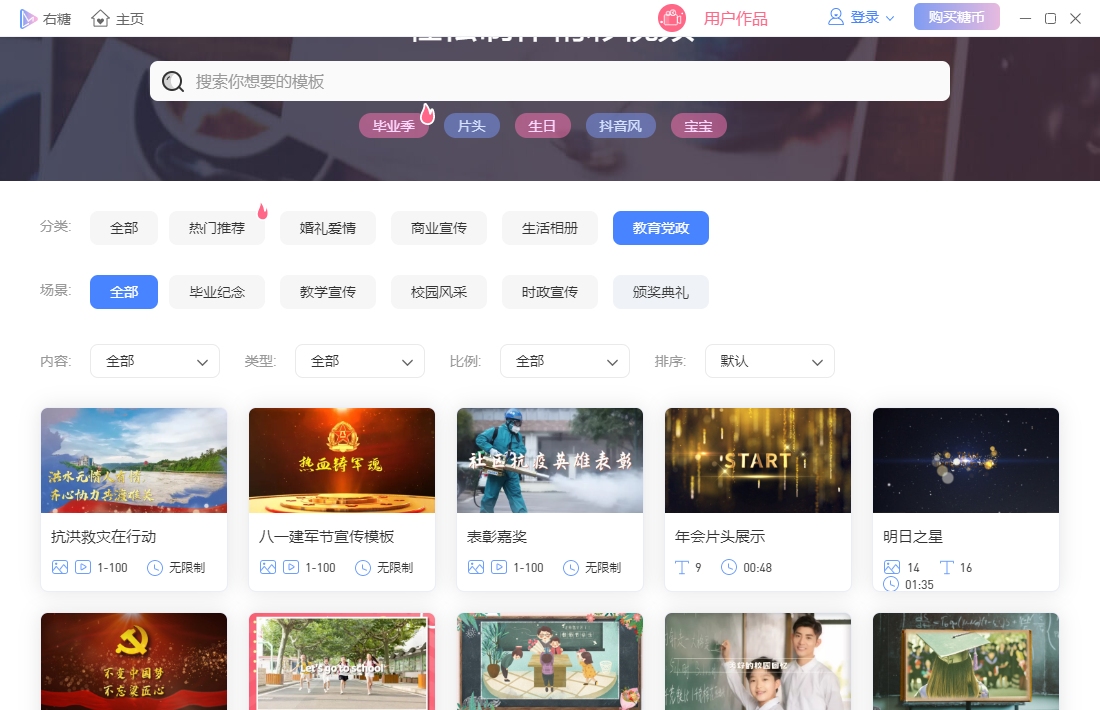Click the 毕业季 hot search tag

click(394, 126)
